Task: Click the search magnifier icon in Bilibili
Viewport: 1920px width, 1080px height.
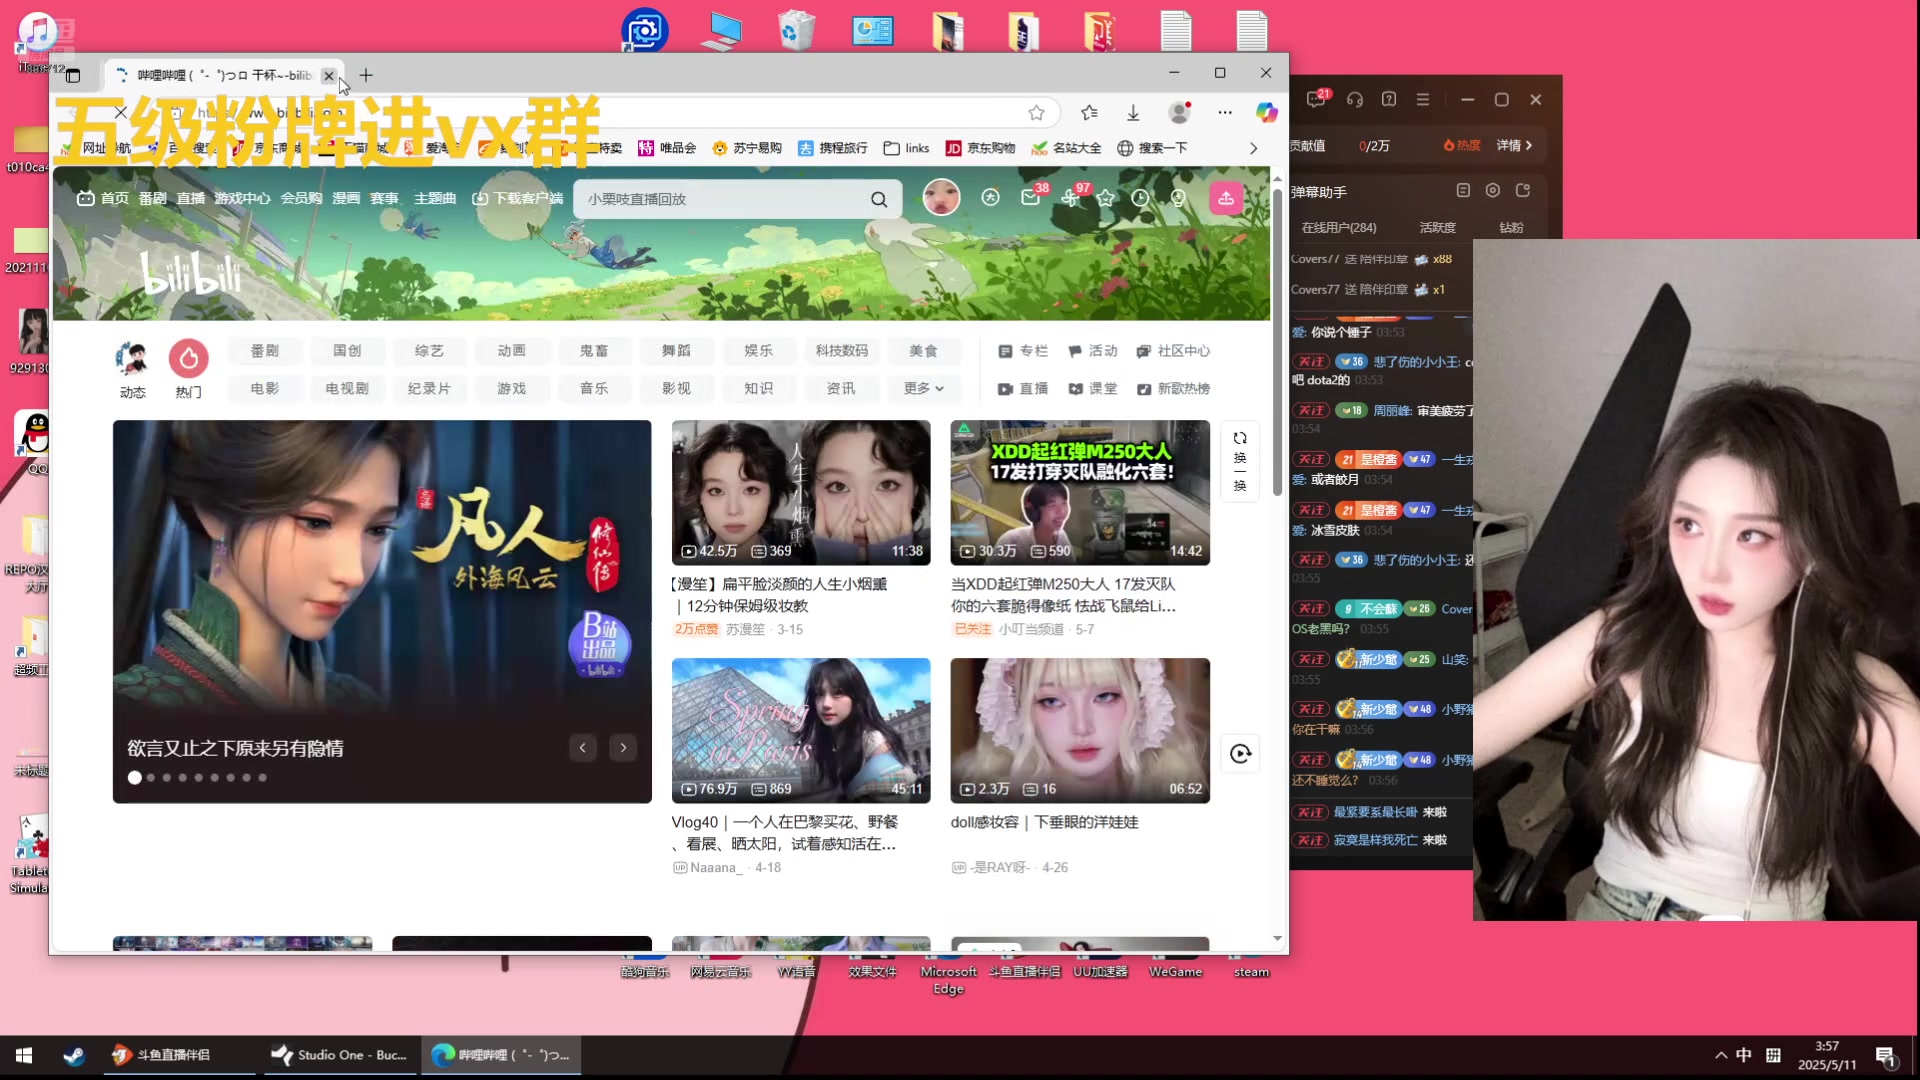Action: 879,199
